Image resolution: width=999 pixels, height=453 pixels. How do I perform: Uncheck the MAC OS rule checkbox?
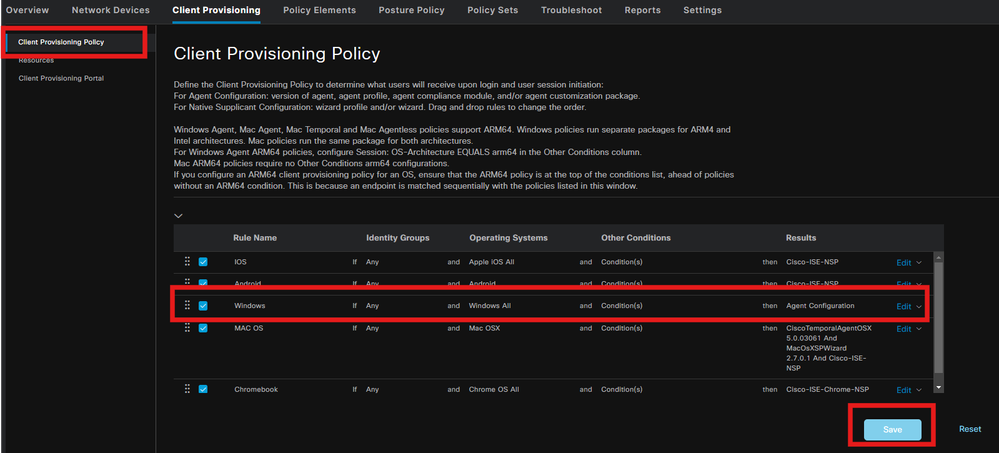203,328
